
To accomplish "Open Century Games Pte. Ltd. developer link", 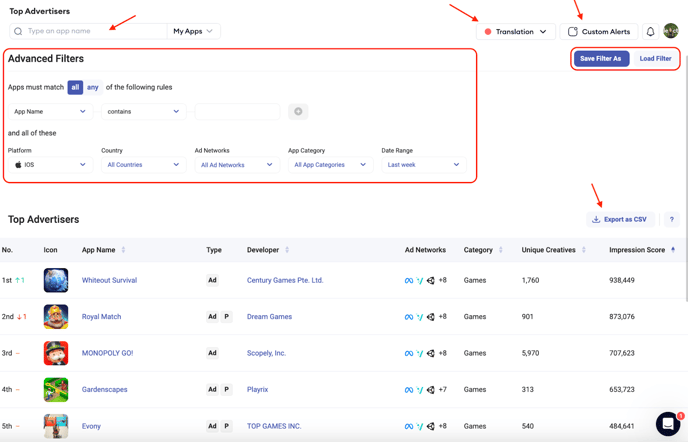I will click(285, 280).
